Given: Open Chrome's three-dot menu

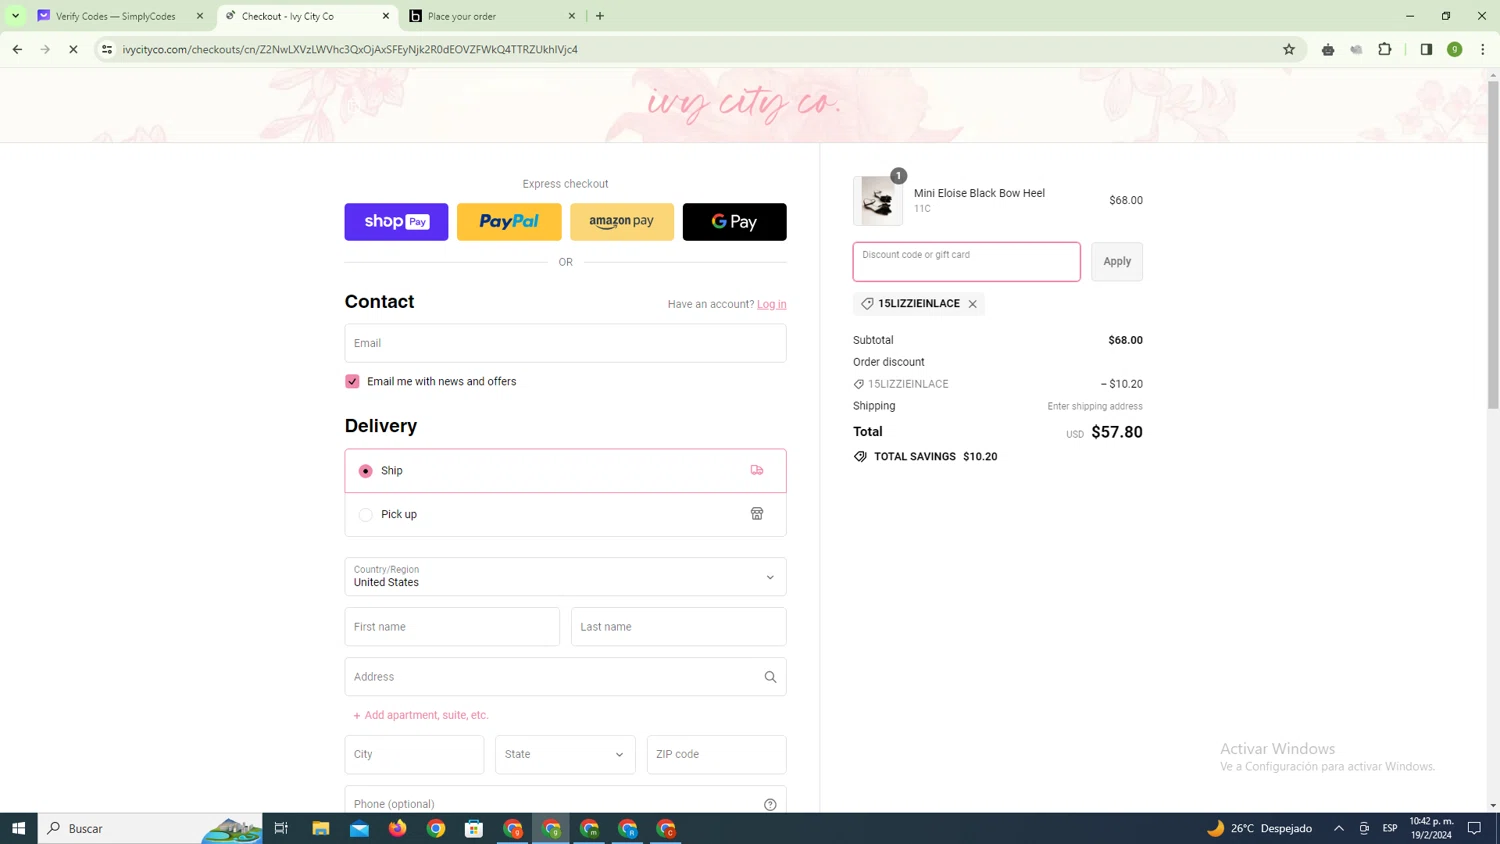Looking at the screenshot, I should coord(1483,49).
